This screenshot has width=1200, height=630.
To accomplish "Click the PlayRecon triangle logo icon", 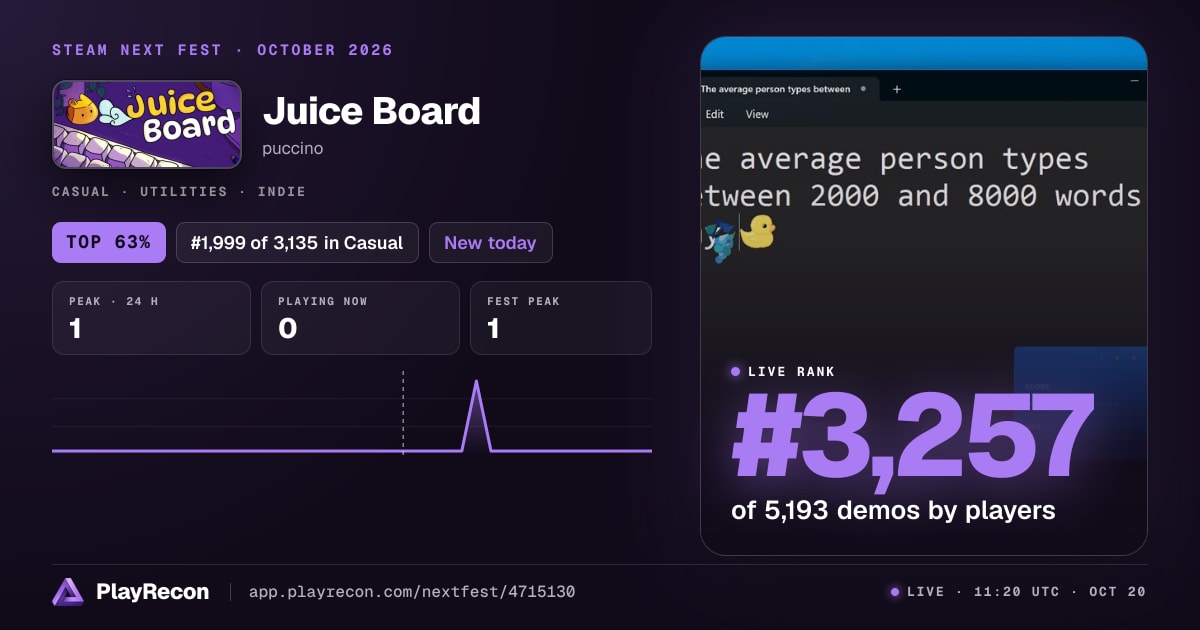I will click(x=68, y=592).
